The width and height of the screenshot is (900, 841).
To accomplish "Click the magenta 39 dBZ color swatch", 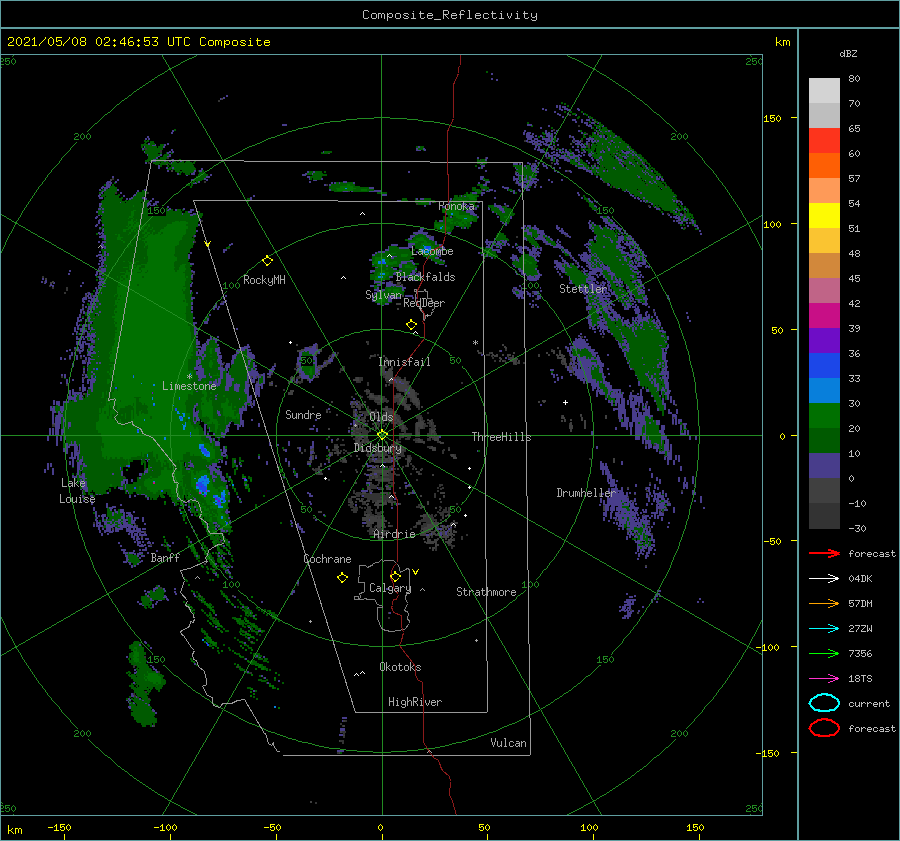I will (824, 315).
